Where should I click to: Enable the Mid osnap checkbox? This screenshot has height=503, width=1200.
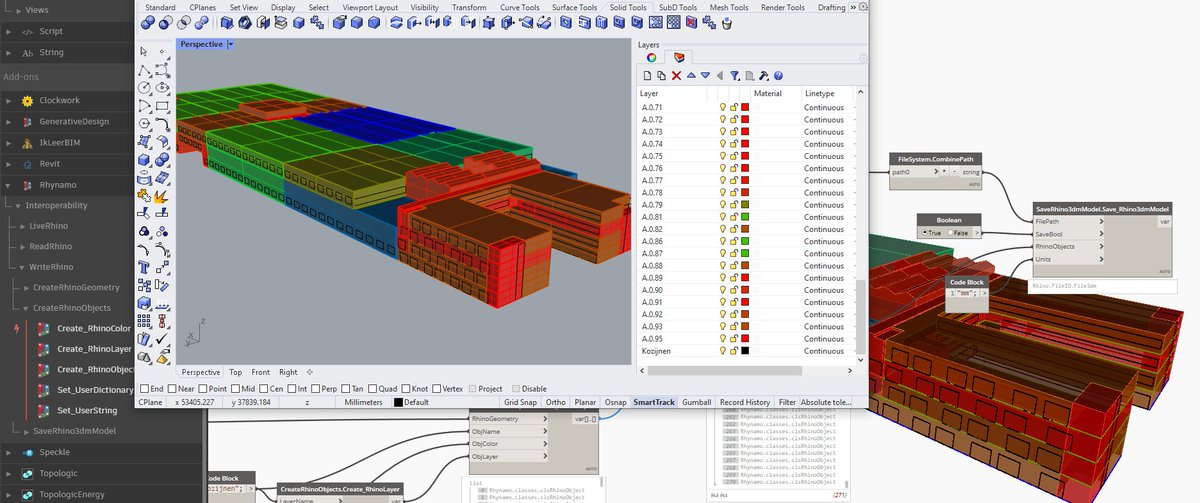235,388
